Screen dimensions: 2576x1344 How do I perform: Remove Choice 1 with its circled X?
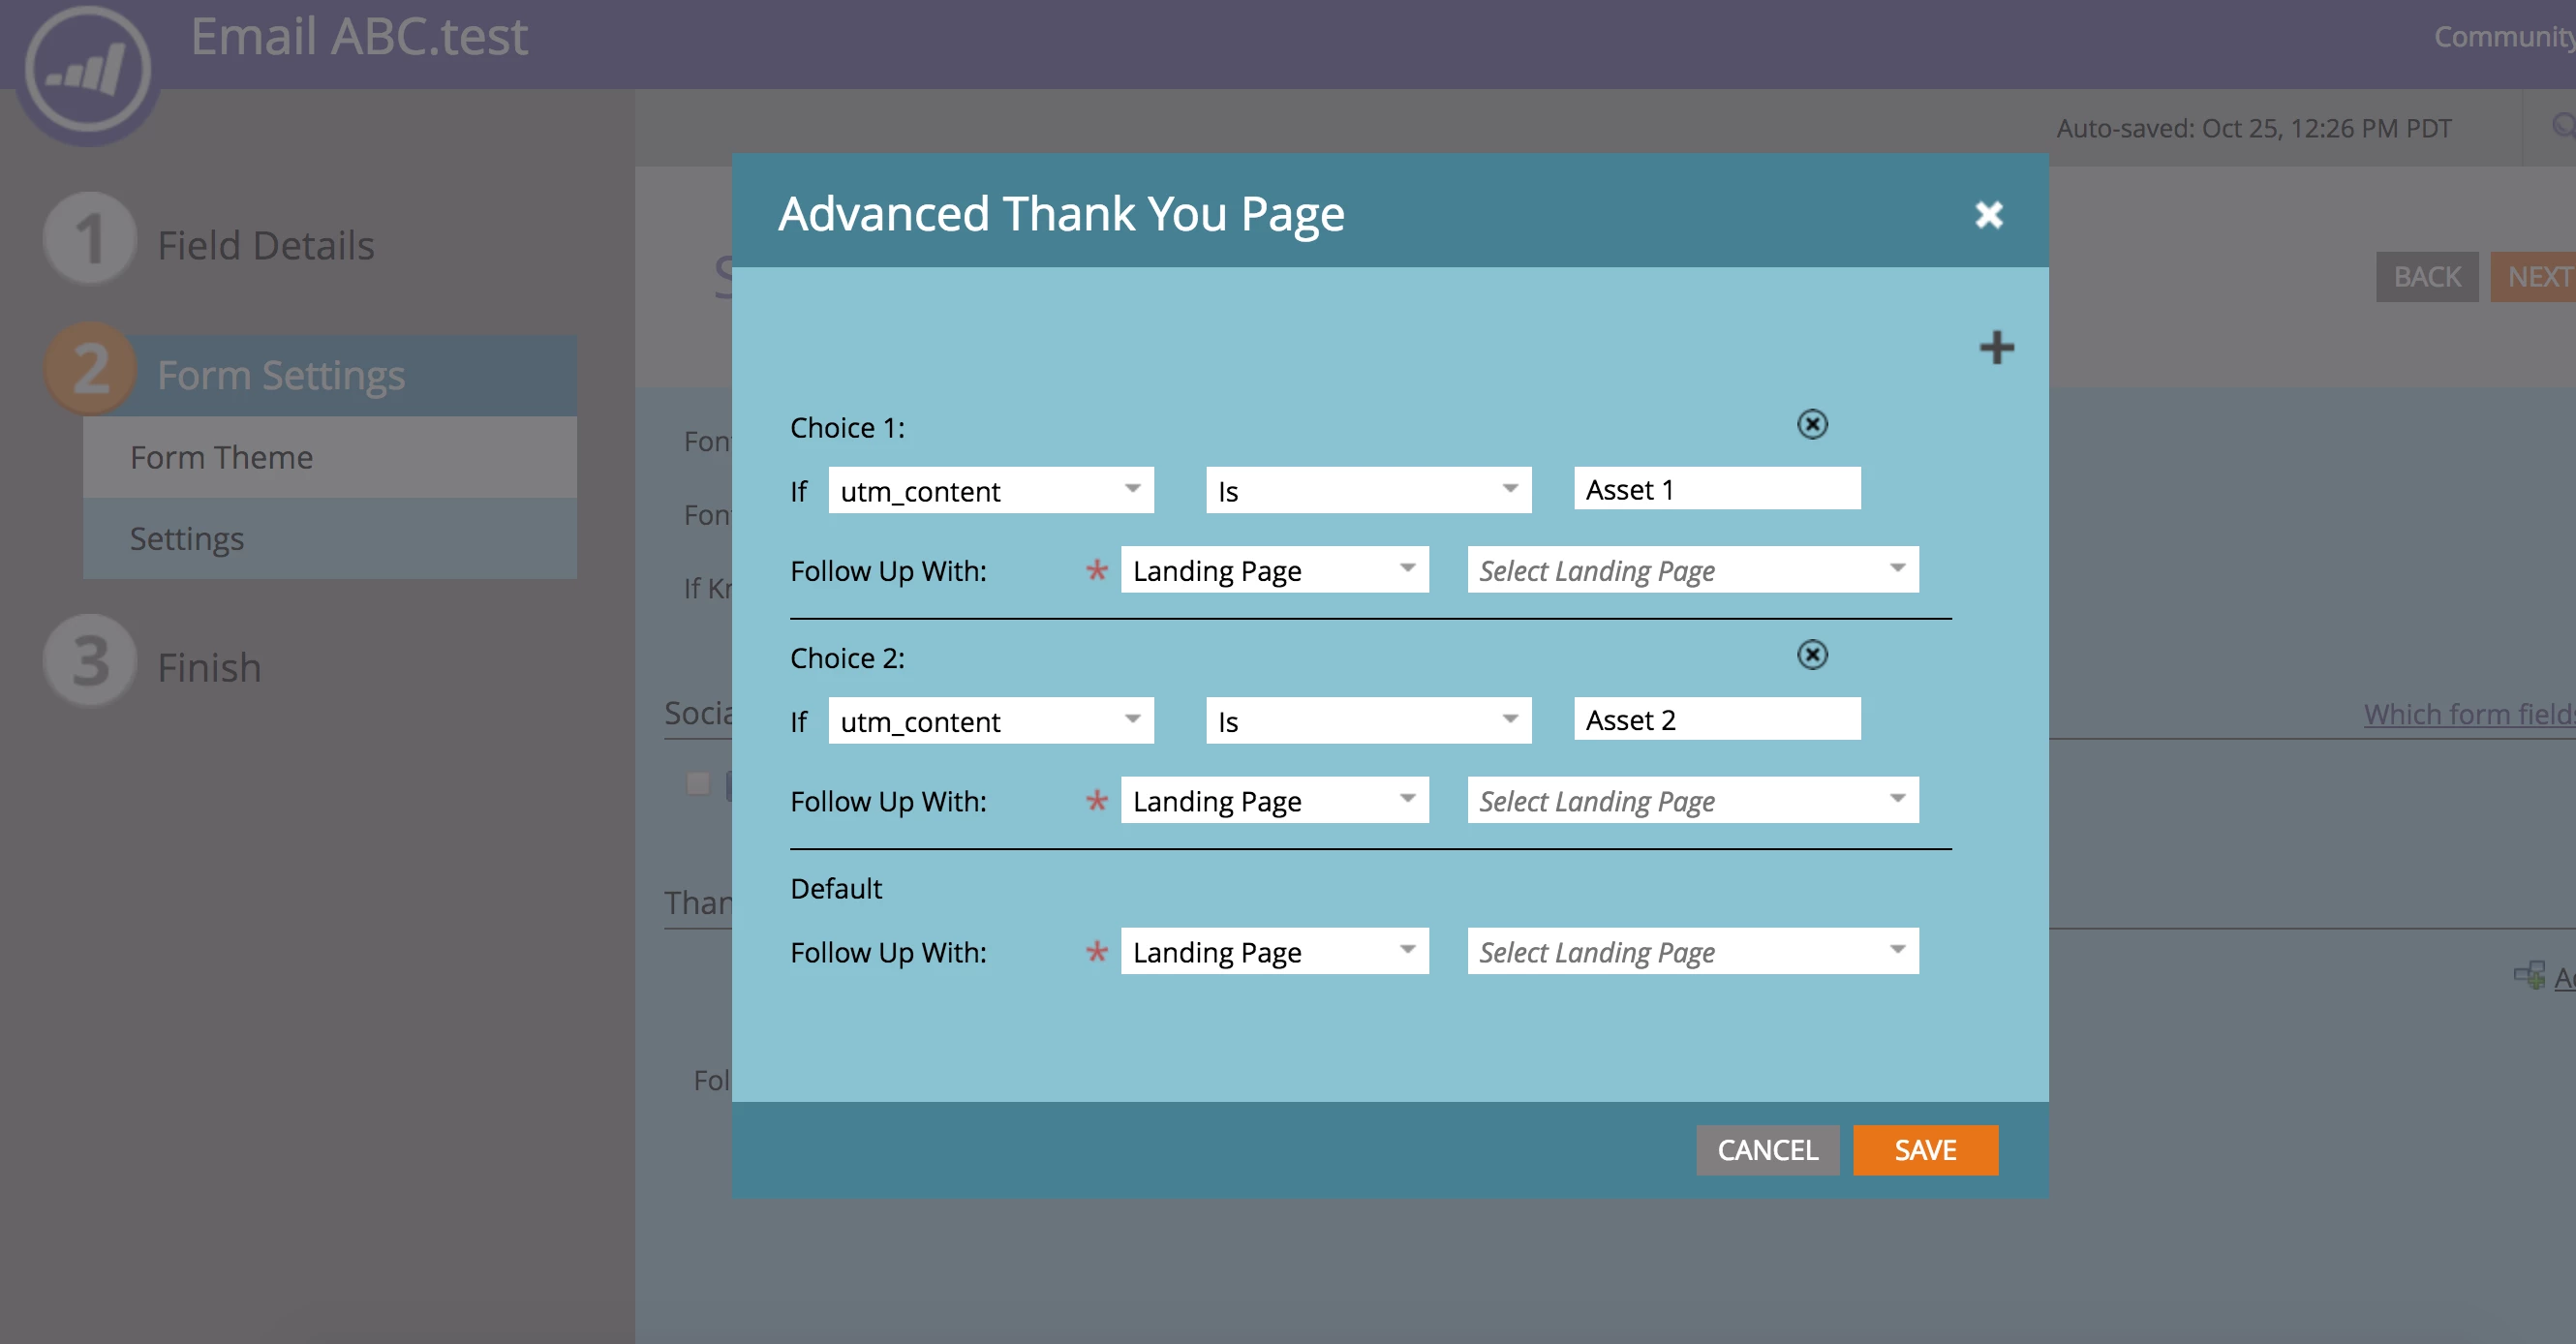point(1811,424)
